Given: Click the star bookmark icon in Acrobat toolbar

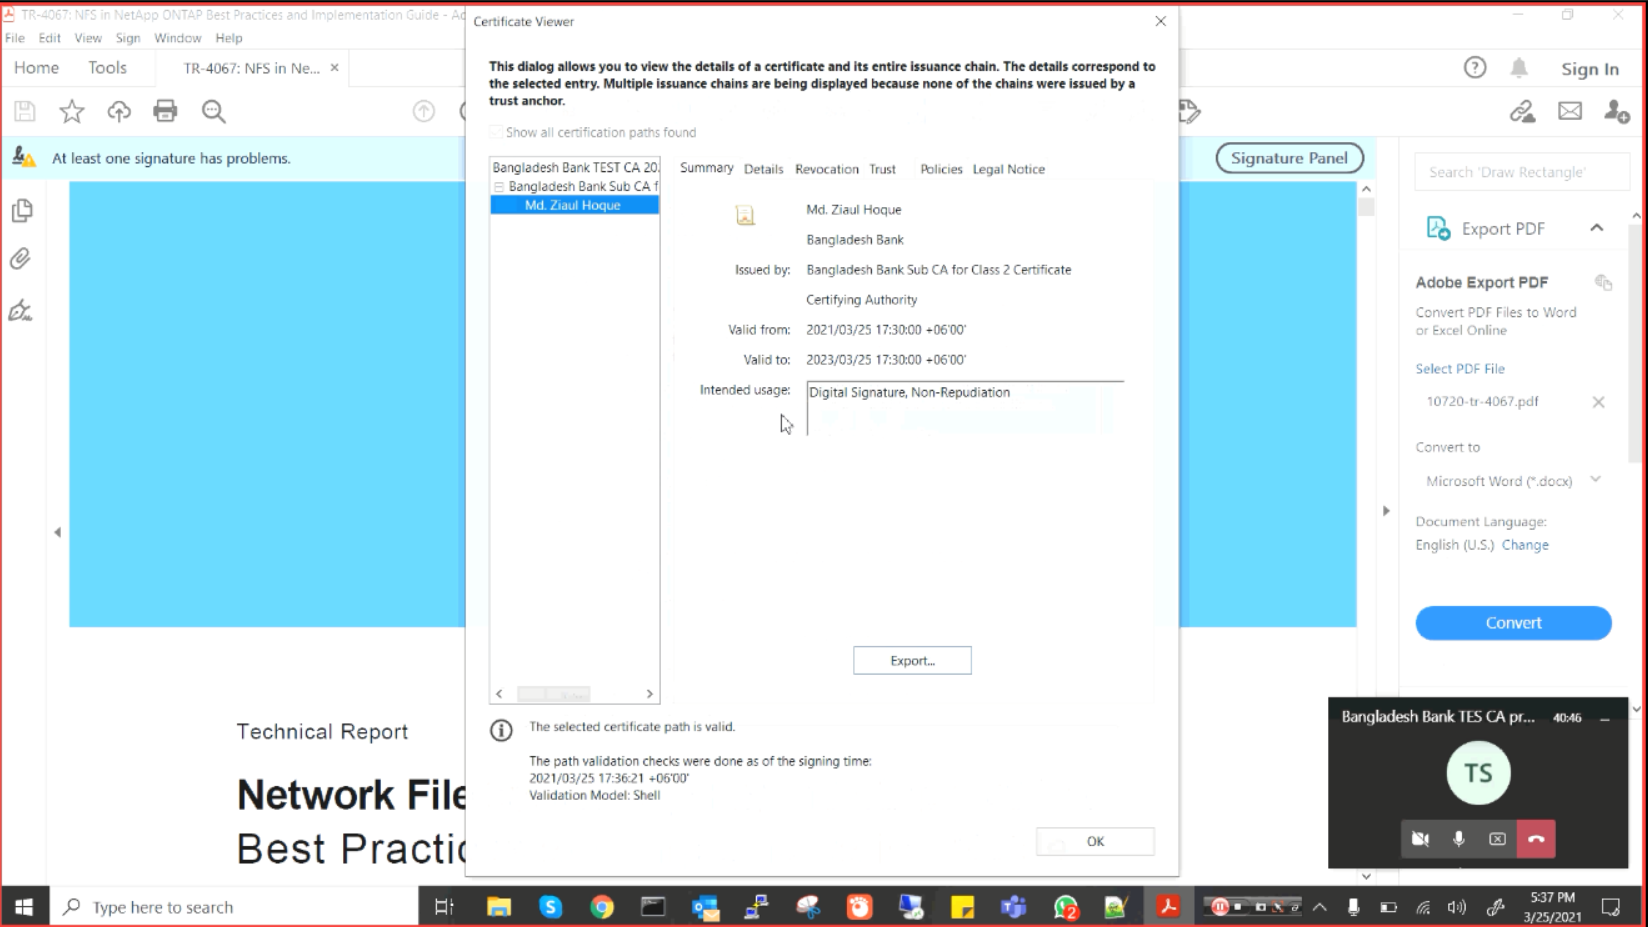Looking at the screenshot, I should [x=71, y=111].
